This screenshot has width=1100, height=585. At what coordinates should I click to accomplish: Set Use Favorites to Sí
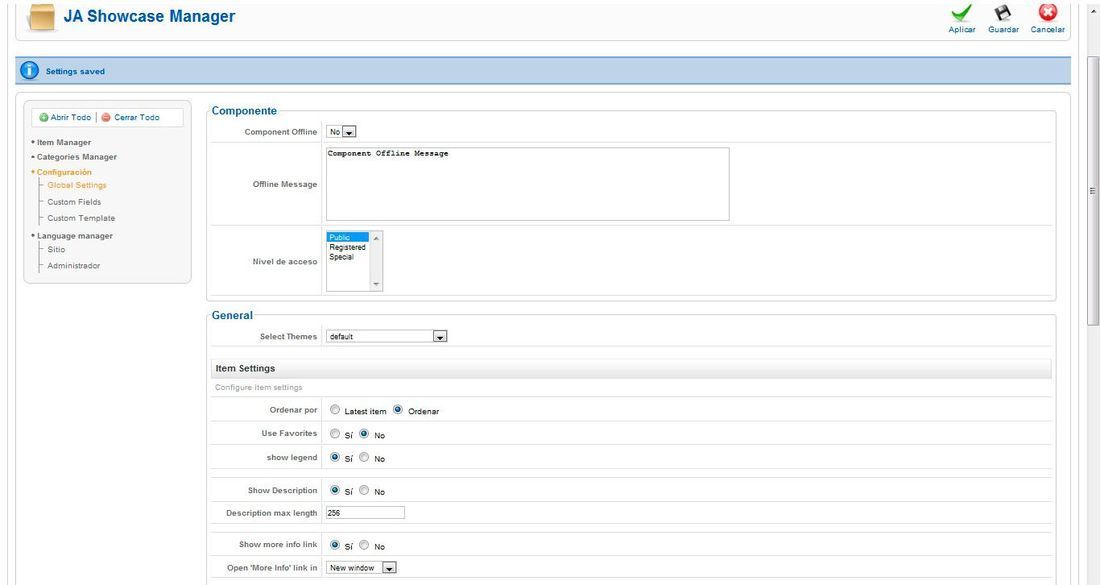click(x=335, y=434)
